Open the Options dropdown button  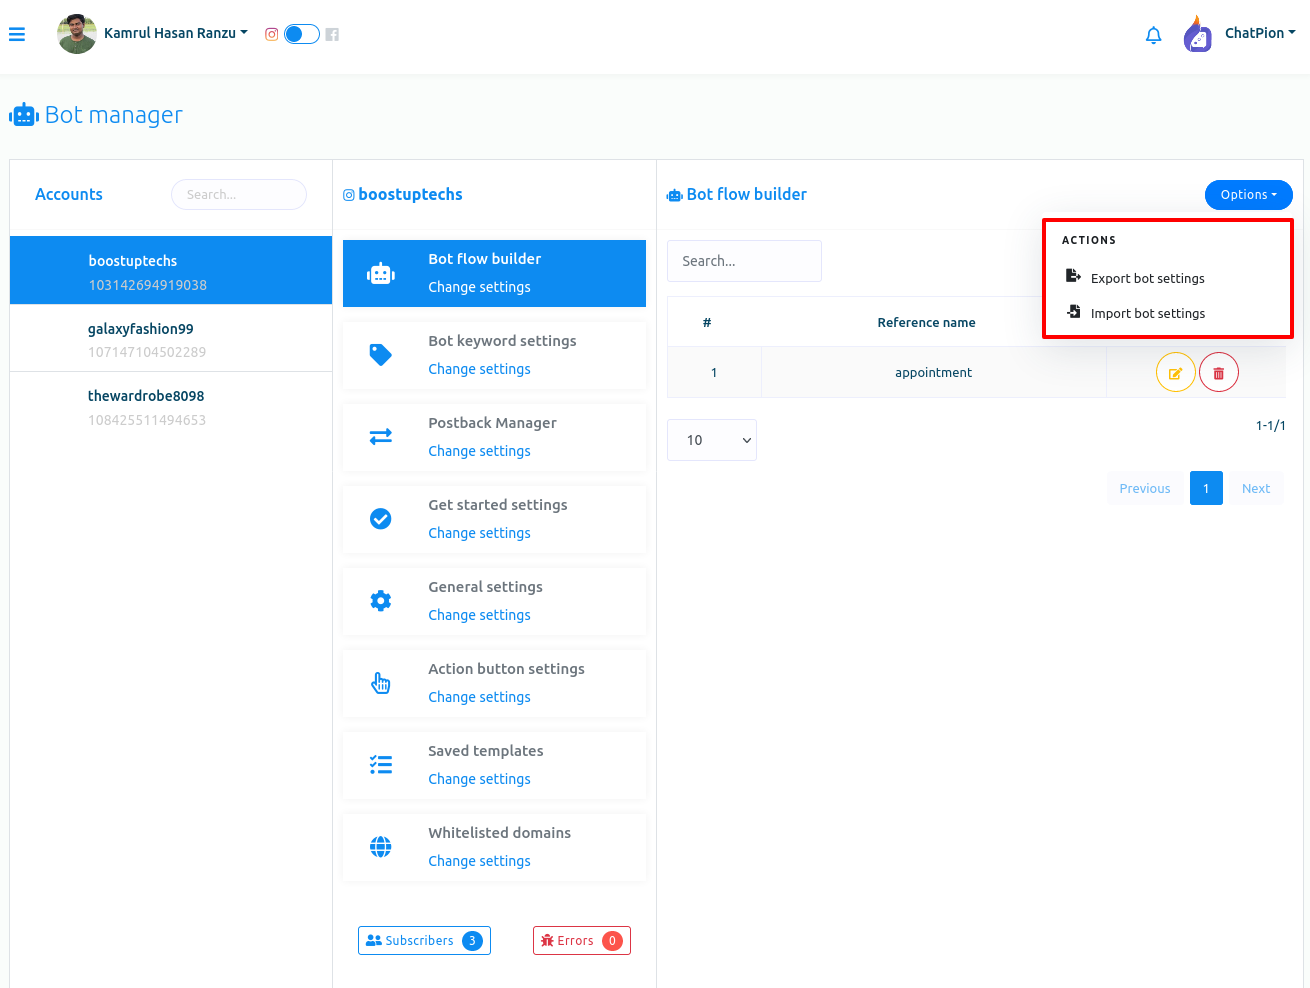point(1248,195)
